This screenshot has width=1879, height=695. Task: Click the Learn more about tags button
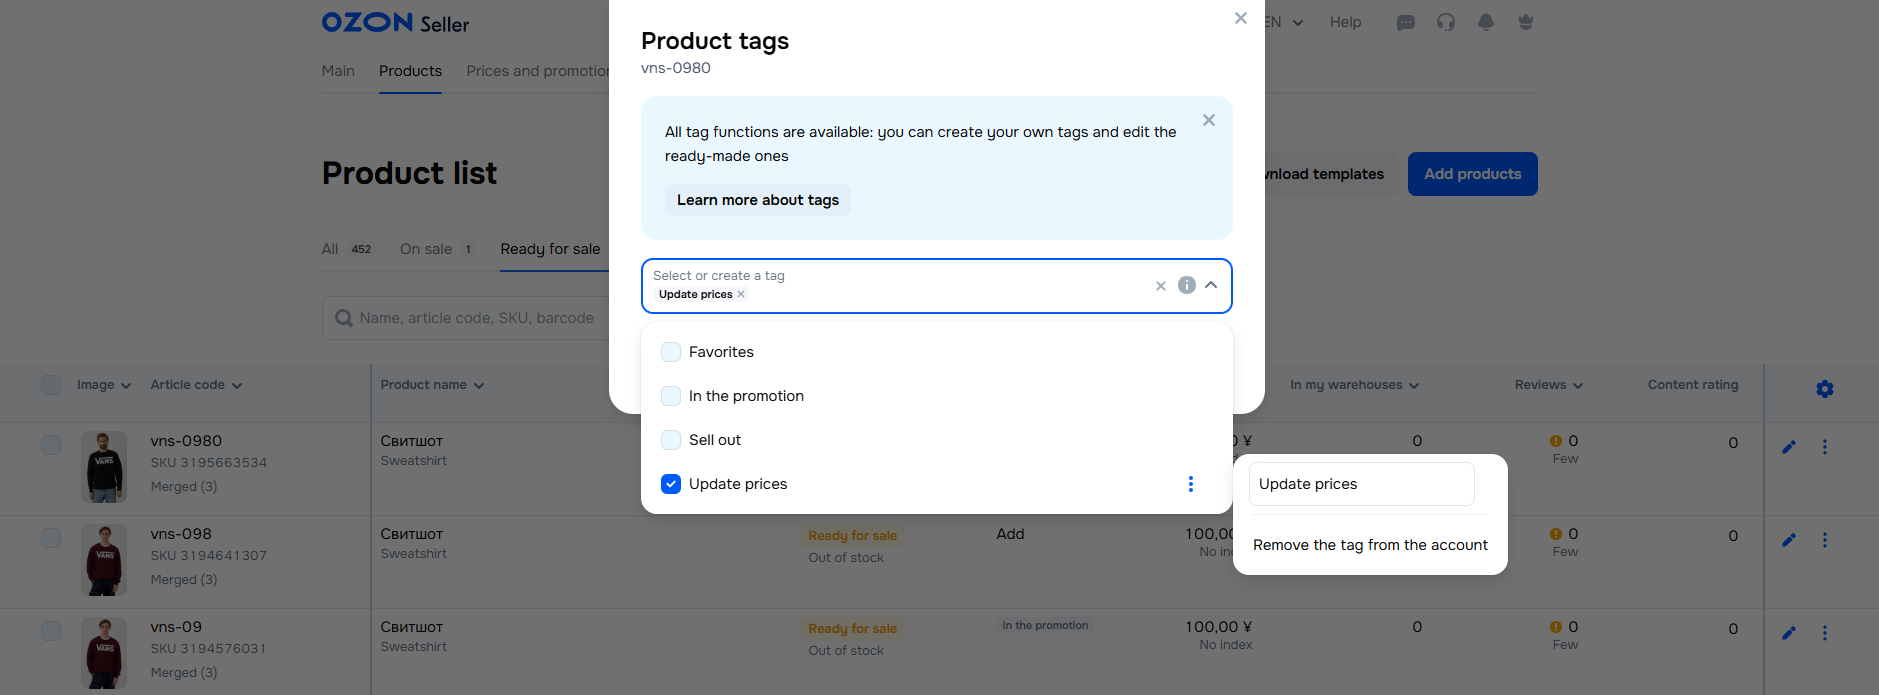[758, 200]
